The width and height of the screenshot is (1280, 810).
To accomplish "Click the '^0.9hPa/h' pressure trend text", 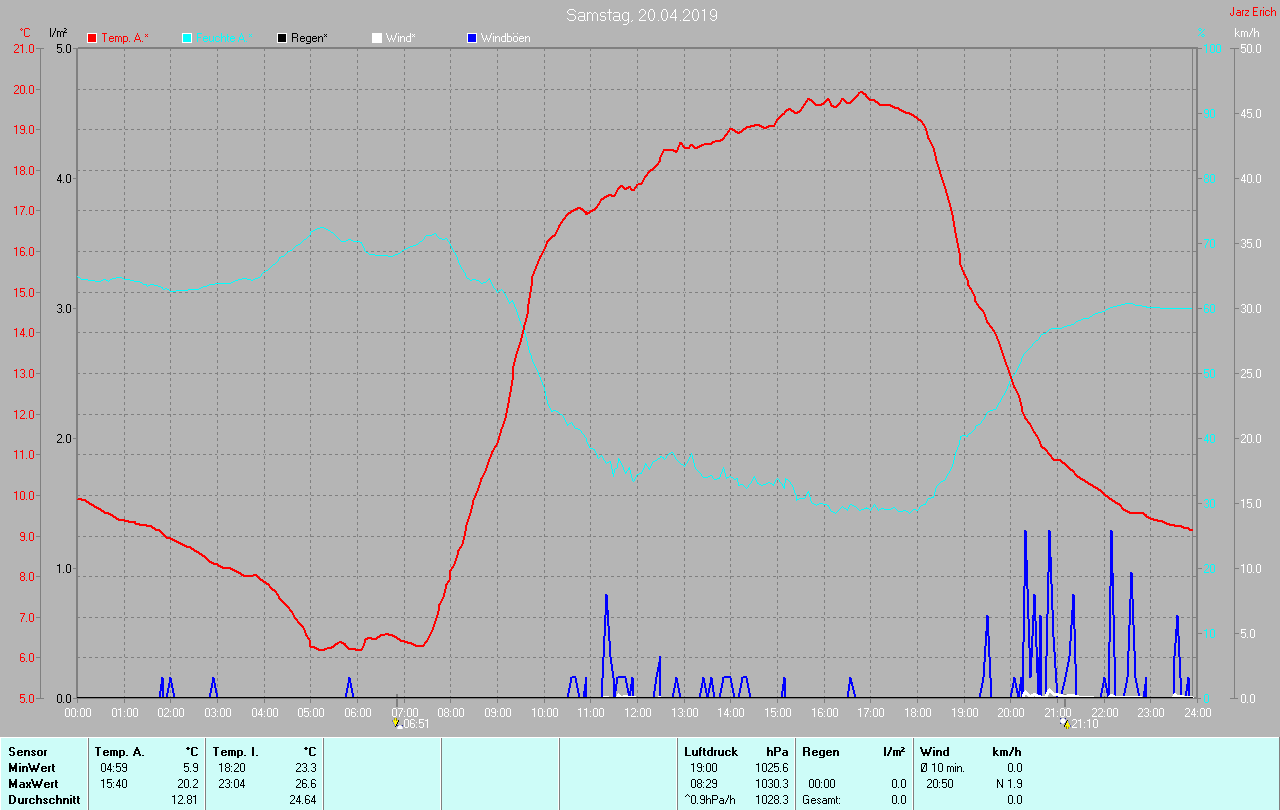I will (x=710, y=799).
